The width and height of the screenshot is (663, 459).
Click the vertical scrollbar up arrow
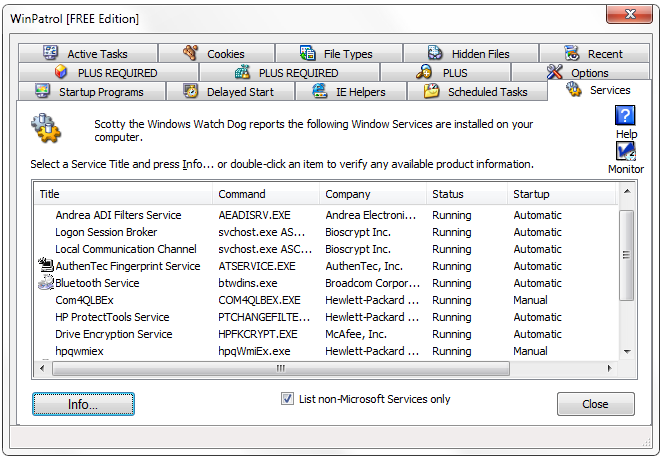click(x=627, y=191)
